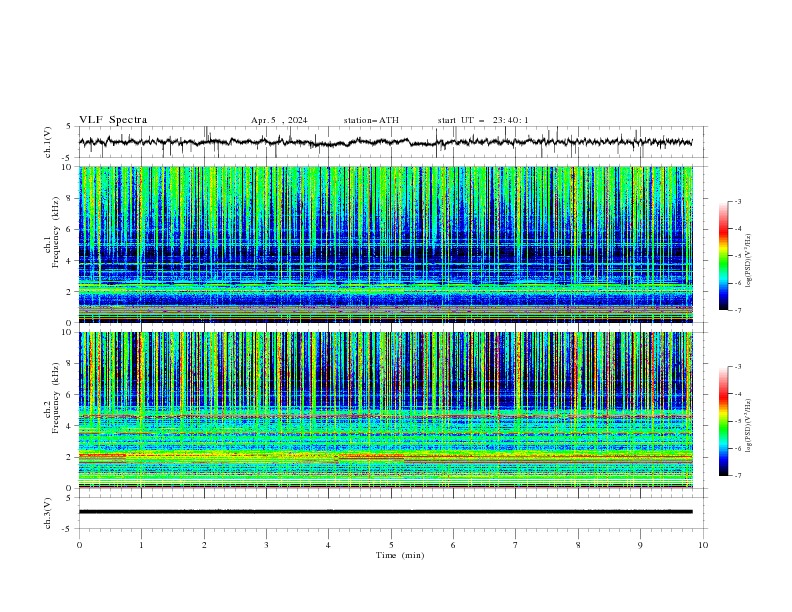Click the upper PSD color bar
Image resolution: width=792 pixels, height=612 pixels.
(x=723, y=256)
